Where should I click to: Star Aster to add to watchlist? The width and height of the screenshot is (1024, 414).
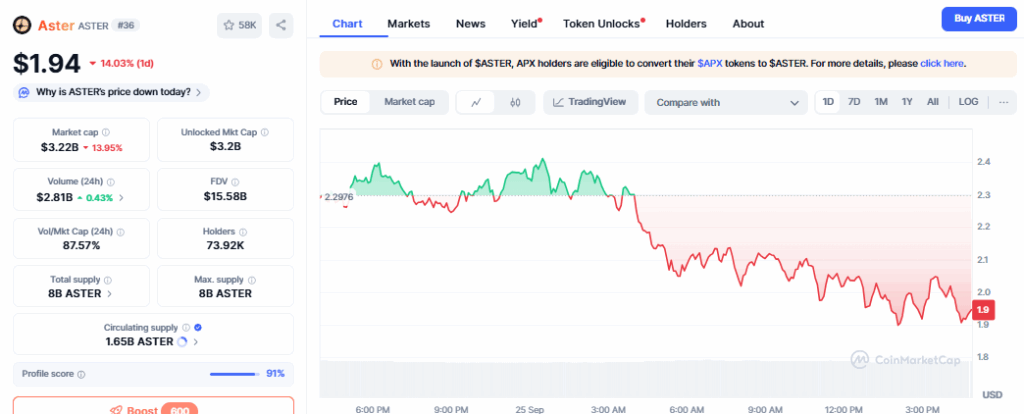coord(239,25)
